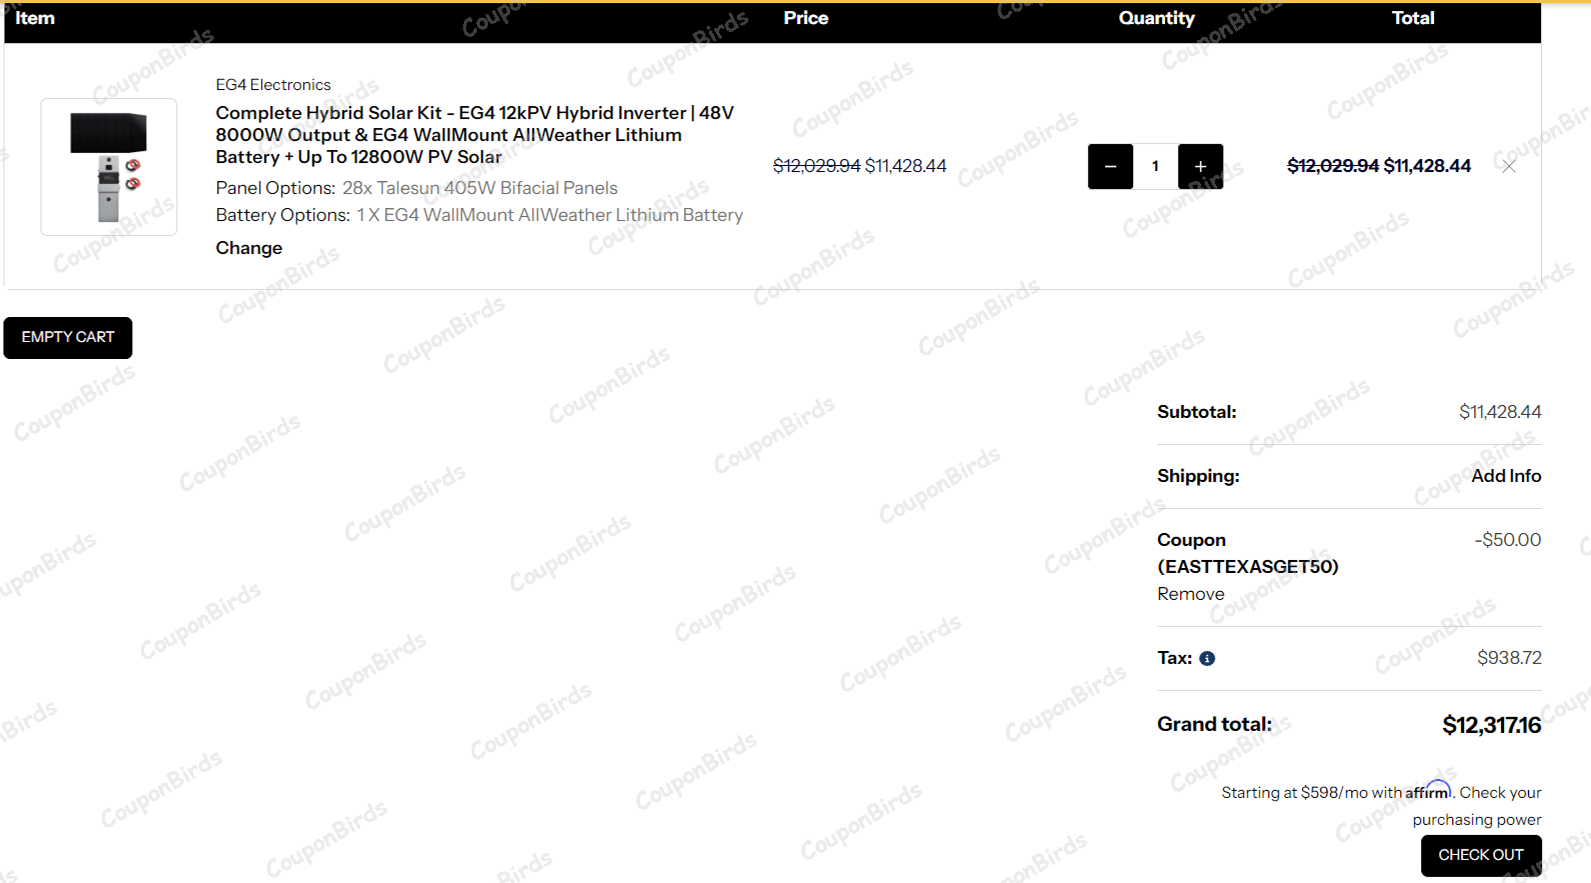Click the Coupon (EASTTEXASGET50) label
Viewport: 1591px width, 883px height.
(1247, 553)
